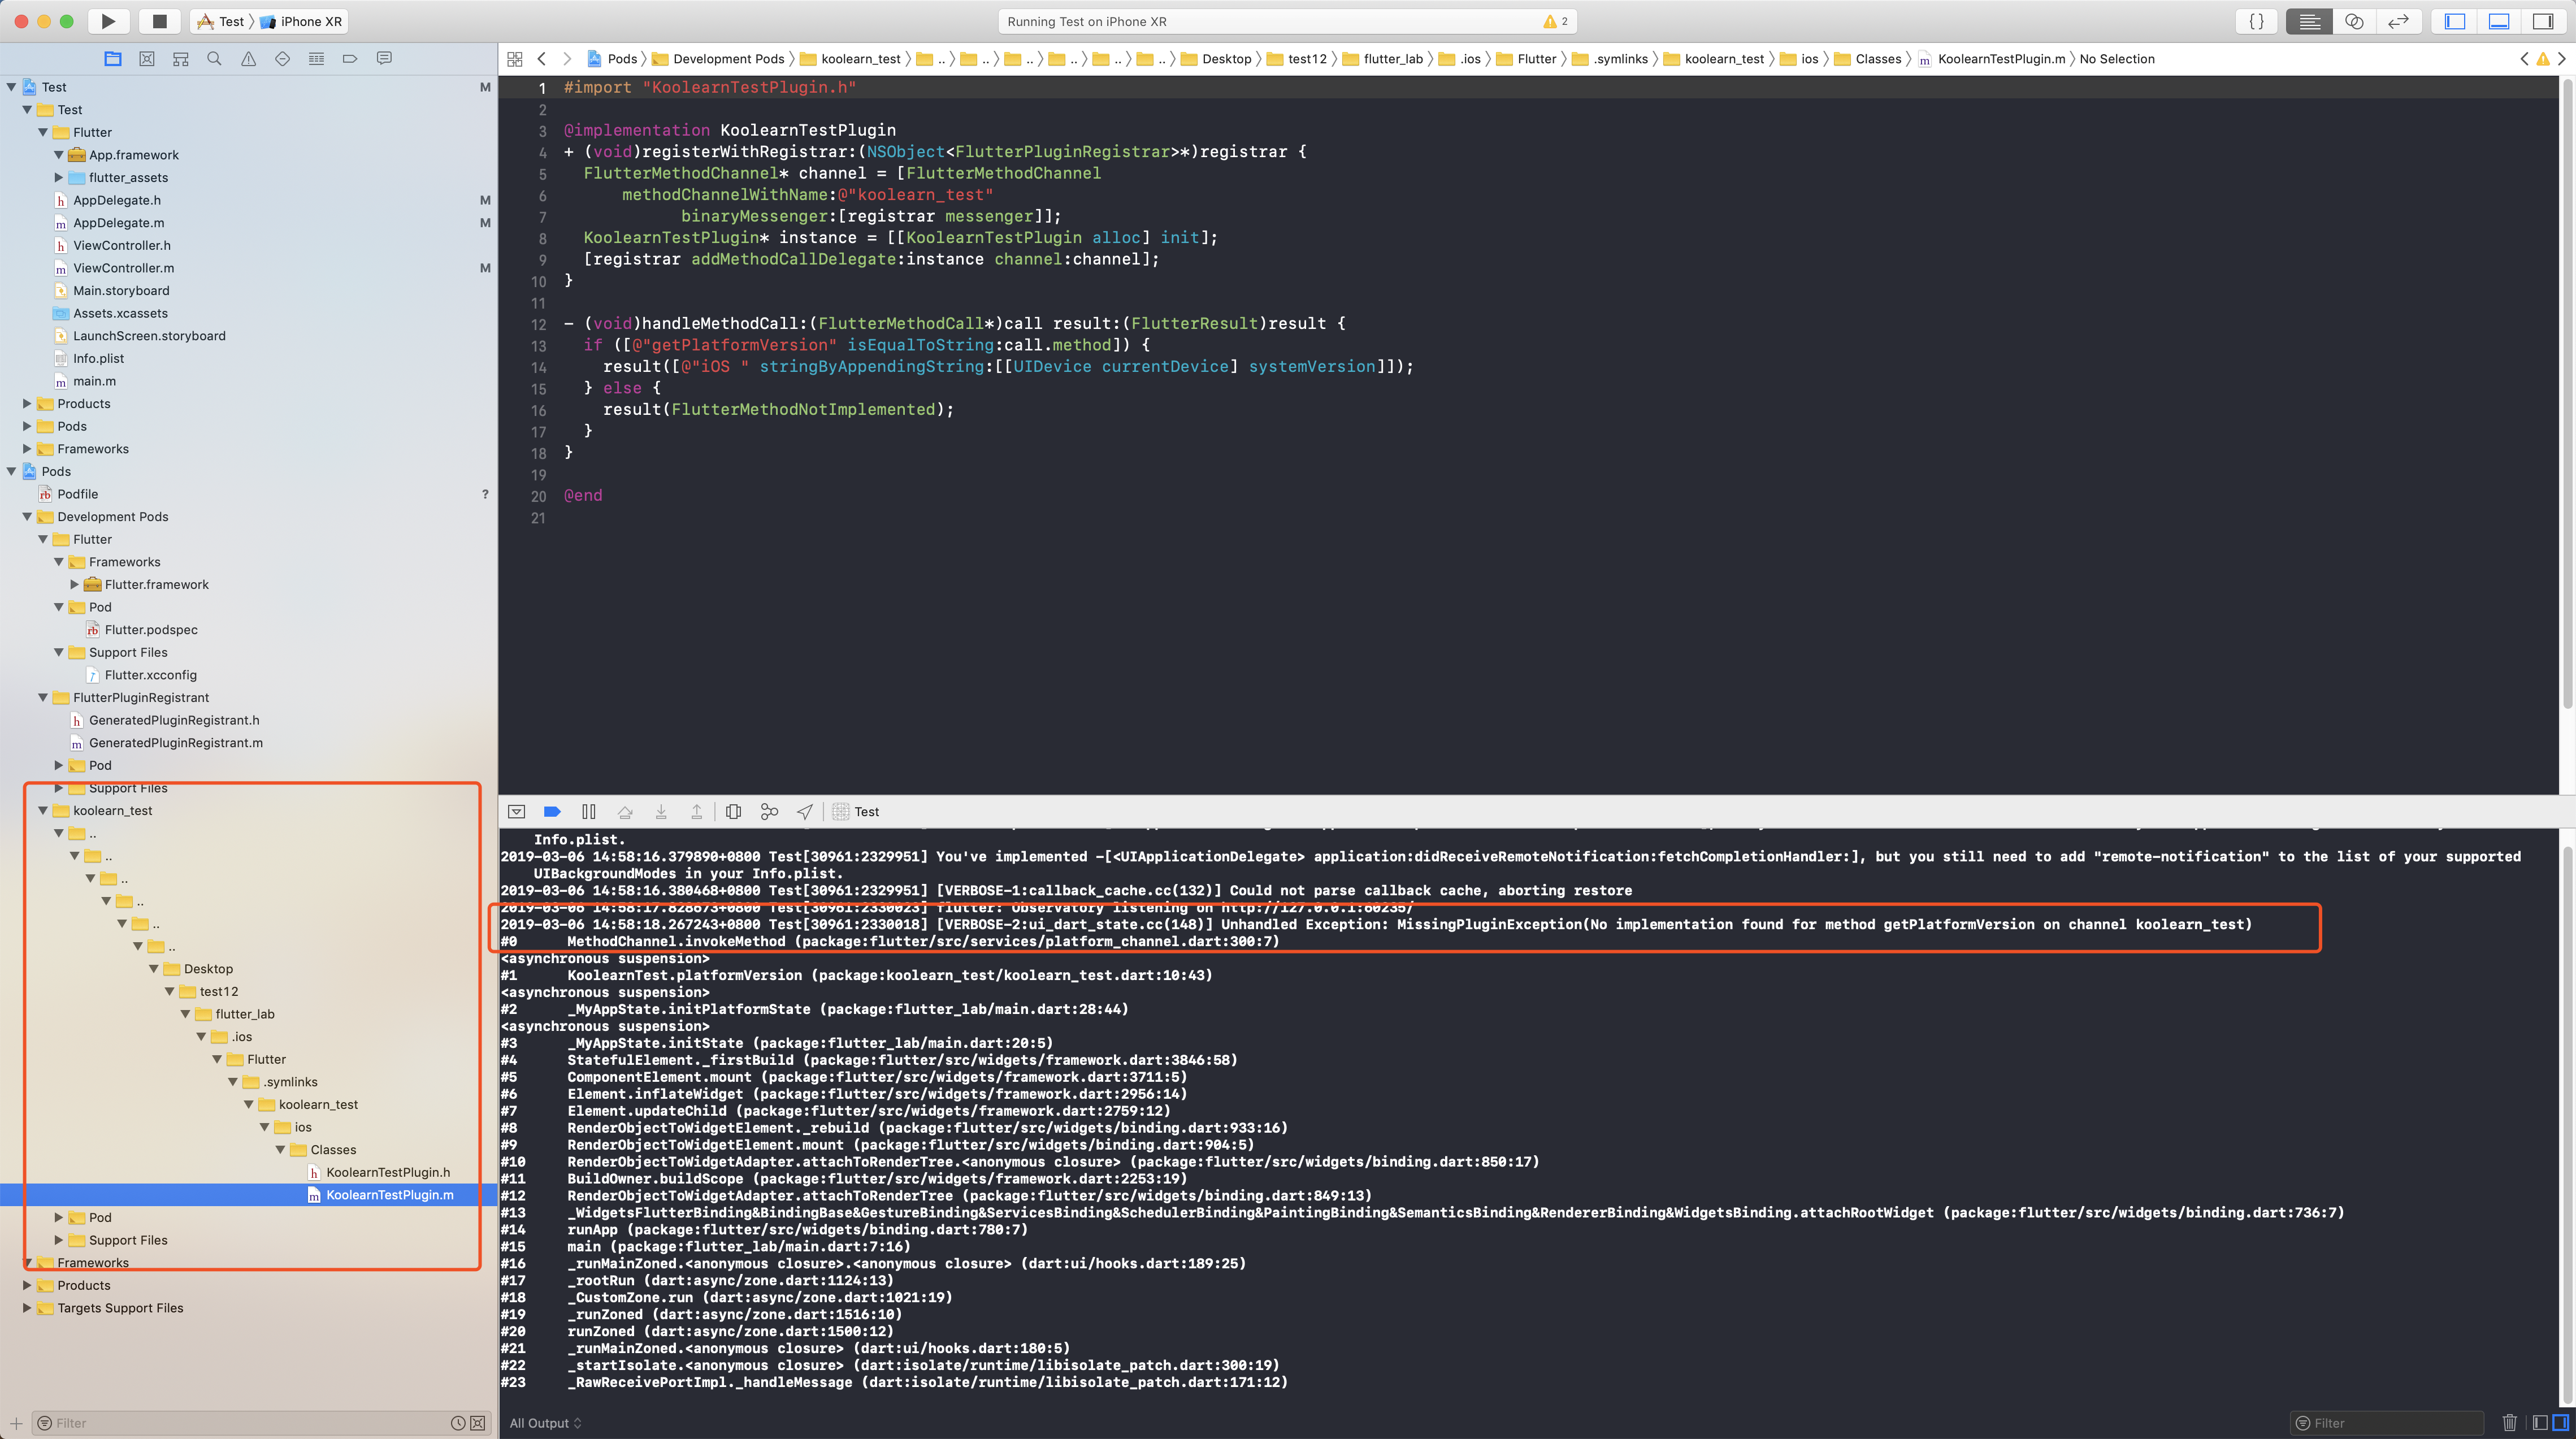Image resolution: width=2576 pixels, height=1439 pixels.
Task: Switch to Assistant editor mode
Action: click(x=2354, y=21)
